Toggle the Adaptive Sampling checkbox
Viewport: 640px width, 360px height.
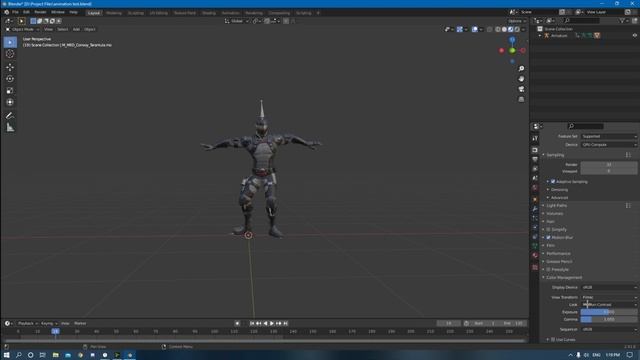553,181
